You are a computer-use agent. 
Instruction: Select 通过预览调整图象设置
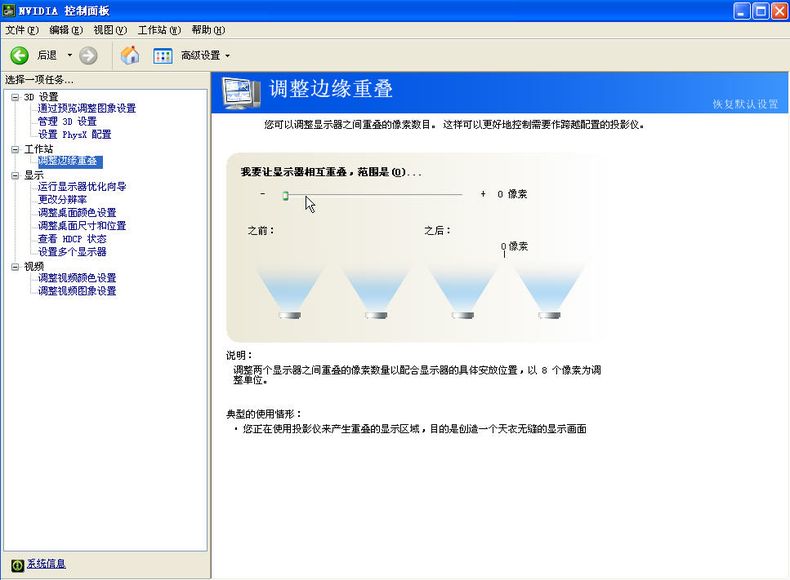click(87, 108)
